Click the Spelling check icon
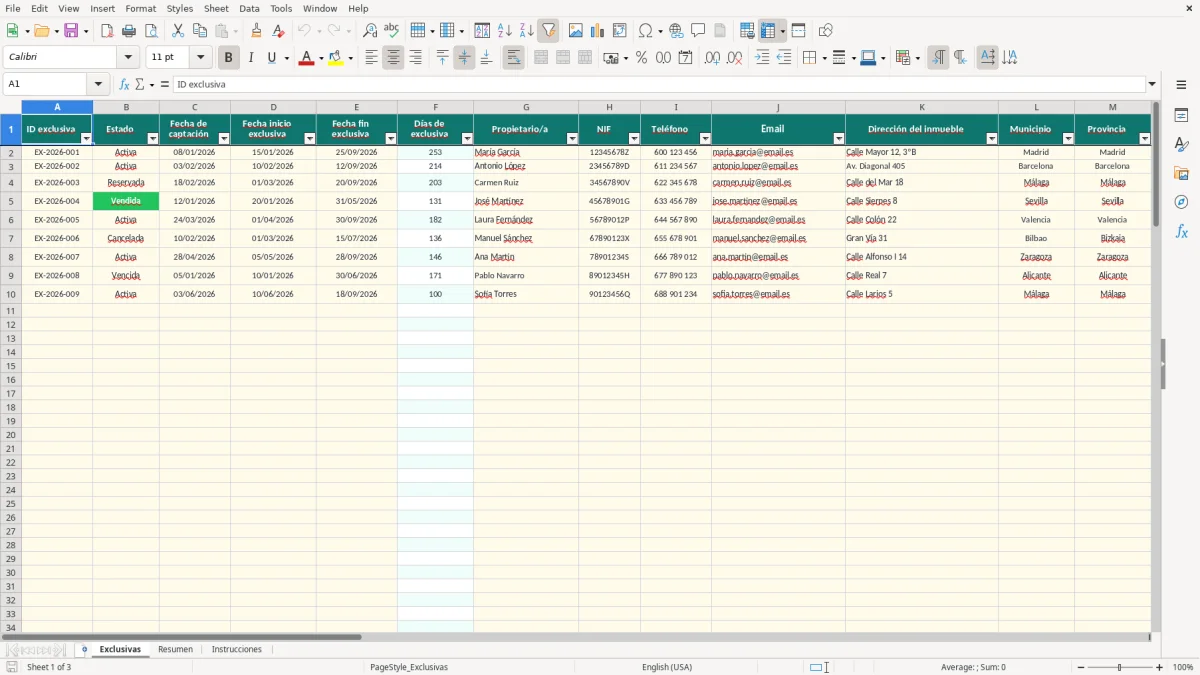1200x675 pixels. (x=392, y=31)
